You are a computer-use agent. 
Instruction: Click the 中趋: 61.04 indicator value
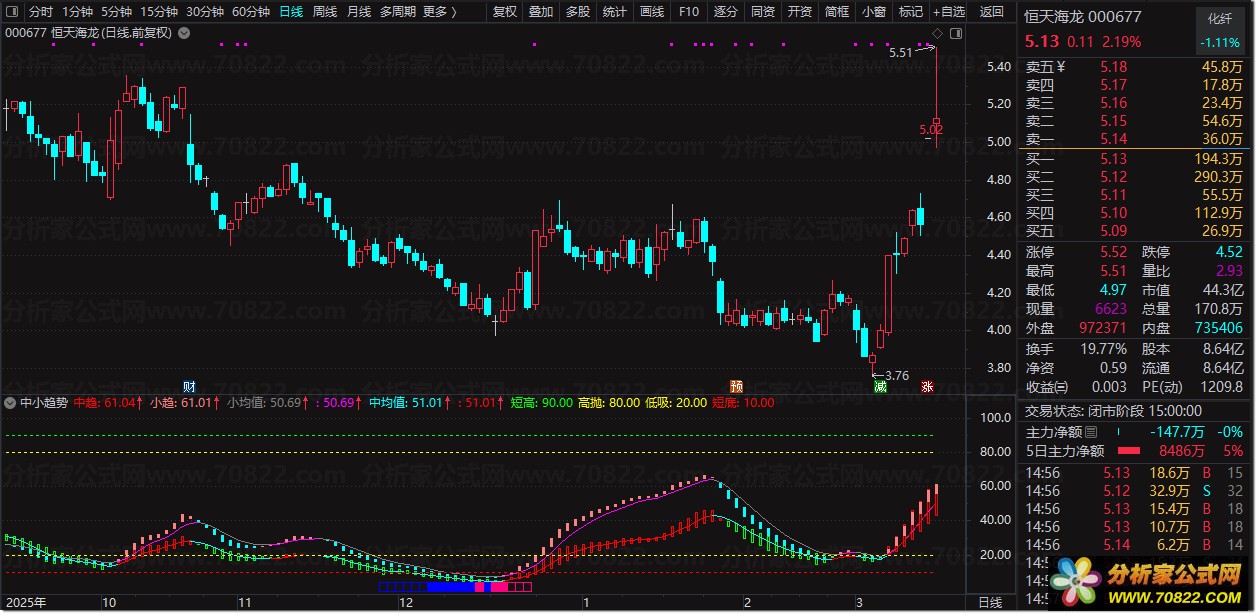(107, 403)
